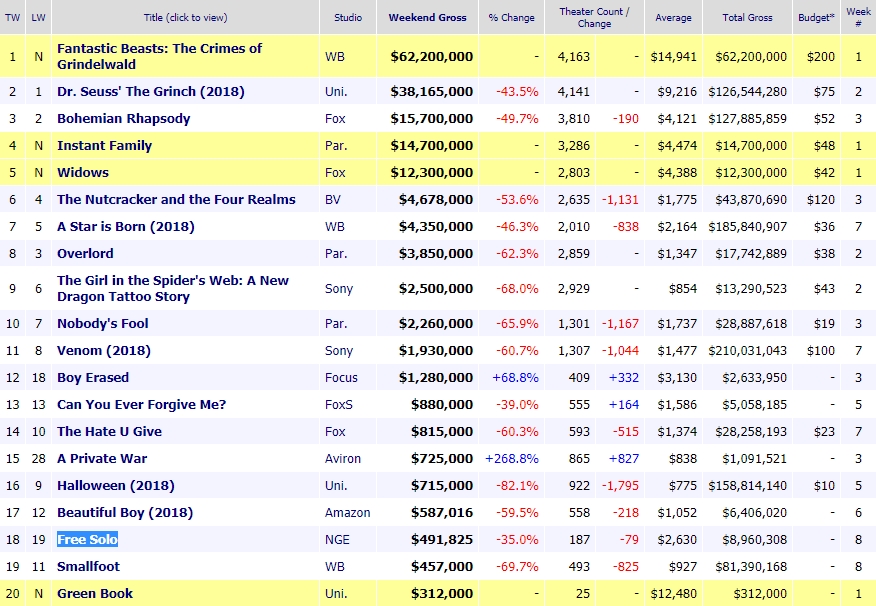876x606 pixels.
Task: Click the highlighted Free Solo link
Action: tap(87, 540)
